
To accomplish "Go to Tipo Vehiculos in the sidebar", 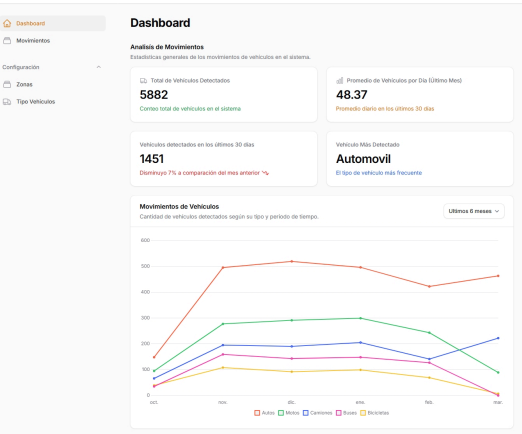I will [53, 102].
